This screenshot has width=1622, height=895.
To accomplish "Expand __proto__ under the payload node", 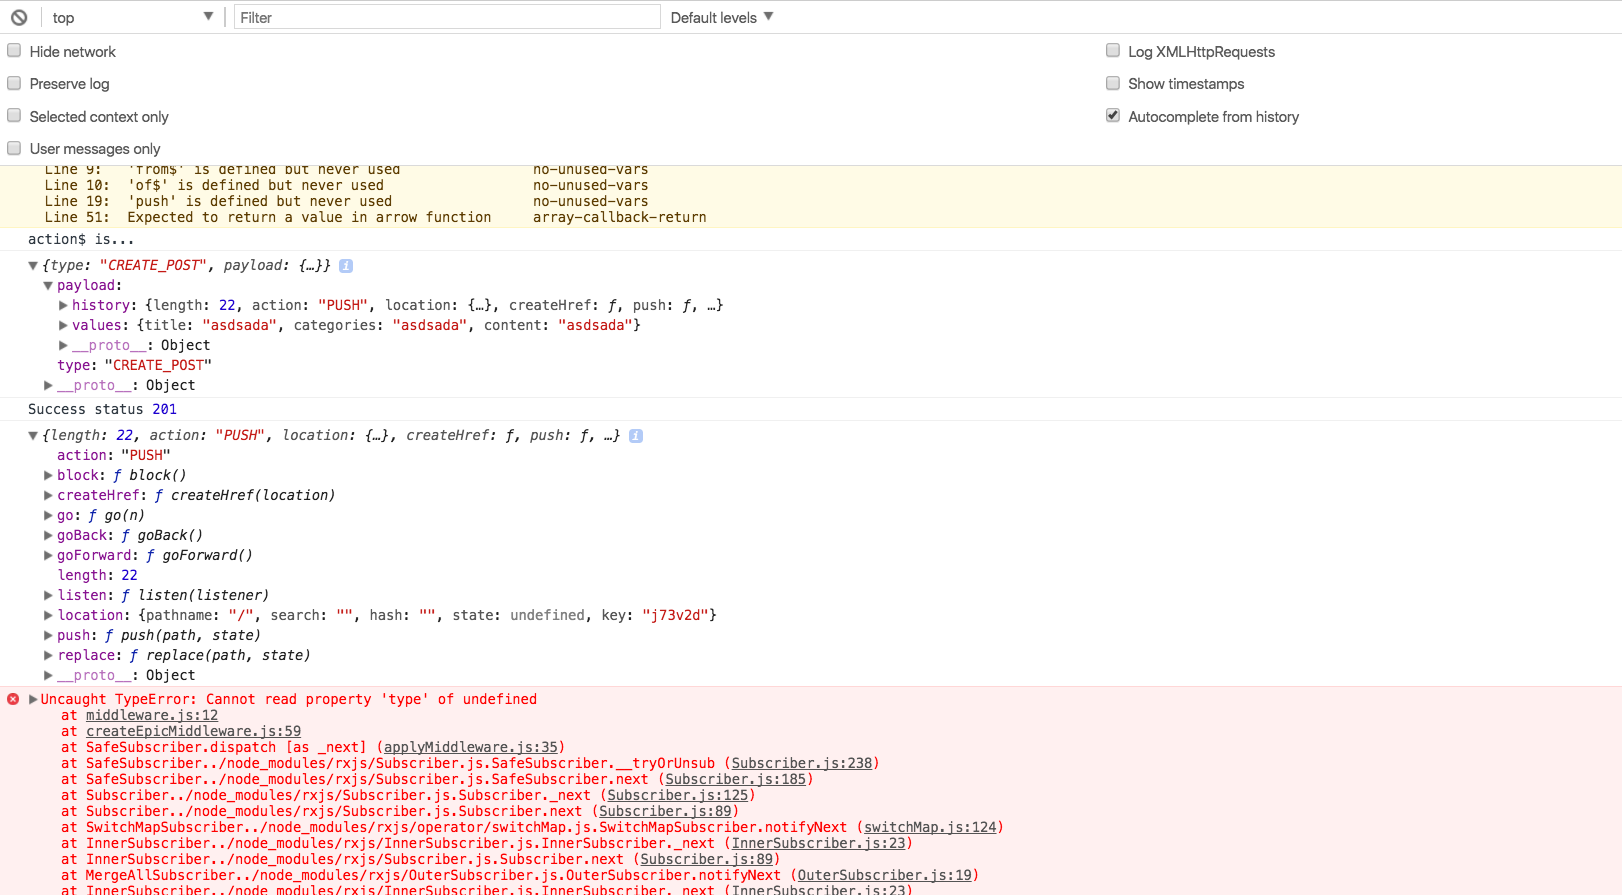I will tap(63, 346).
